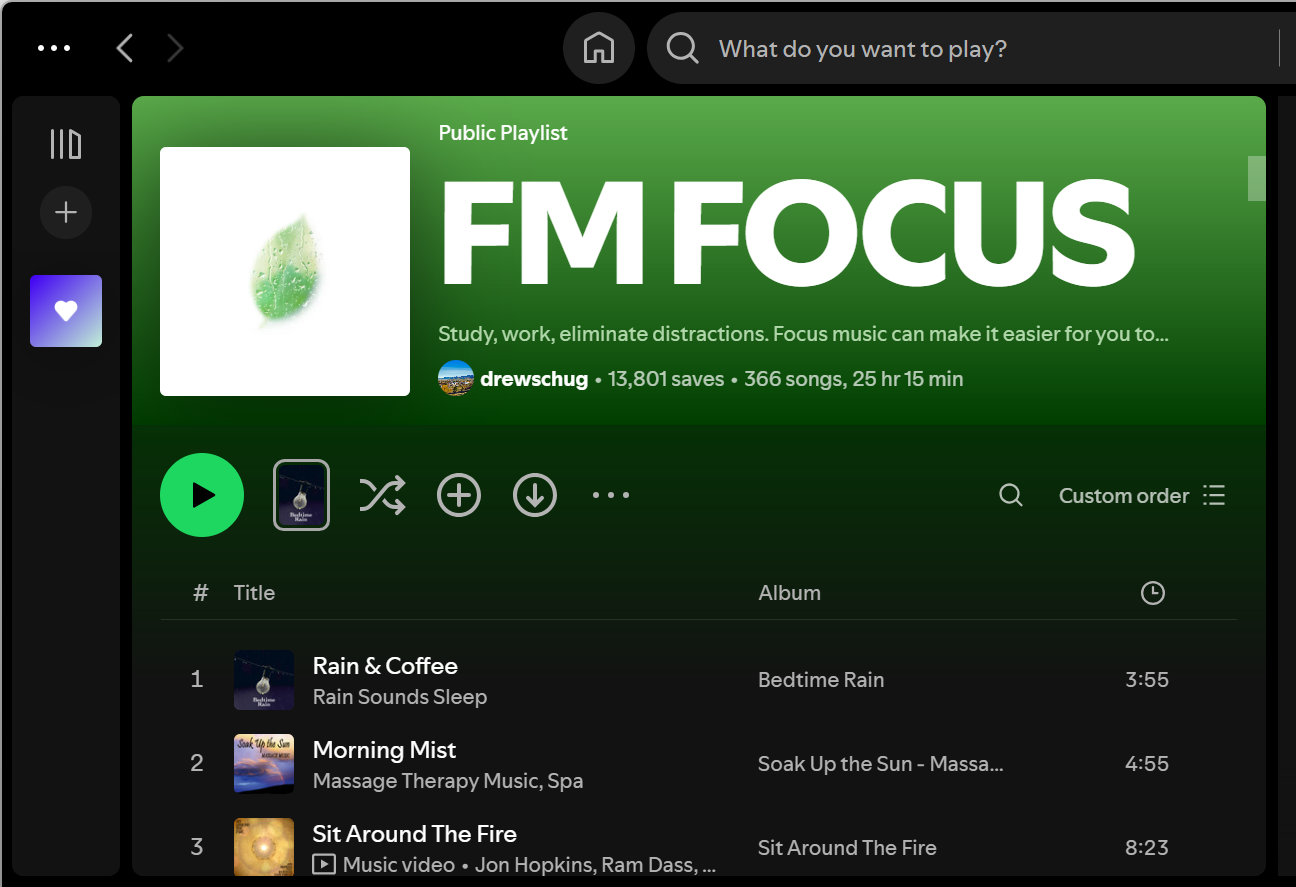Open the FM FOCUS playlist cover art
The image size is (1296, 887).
285,271
